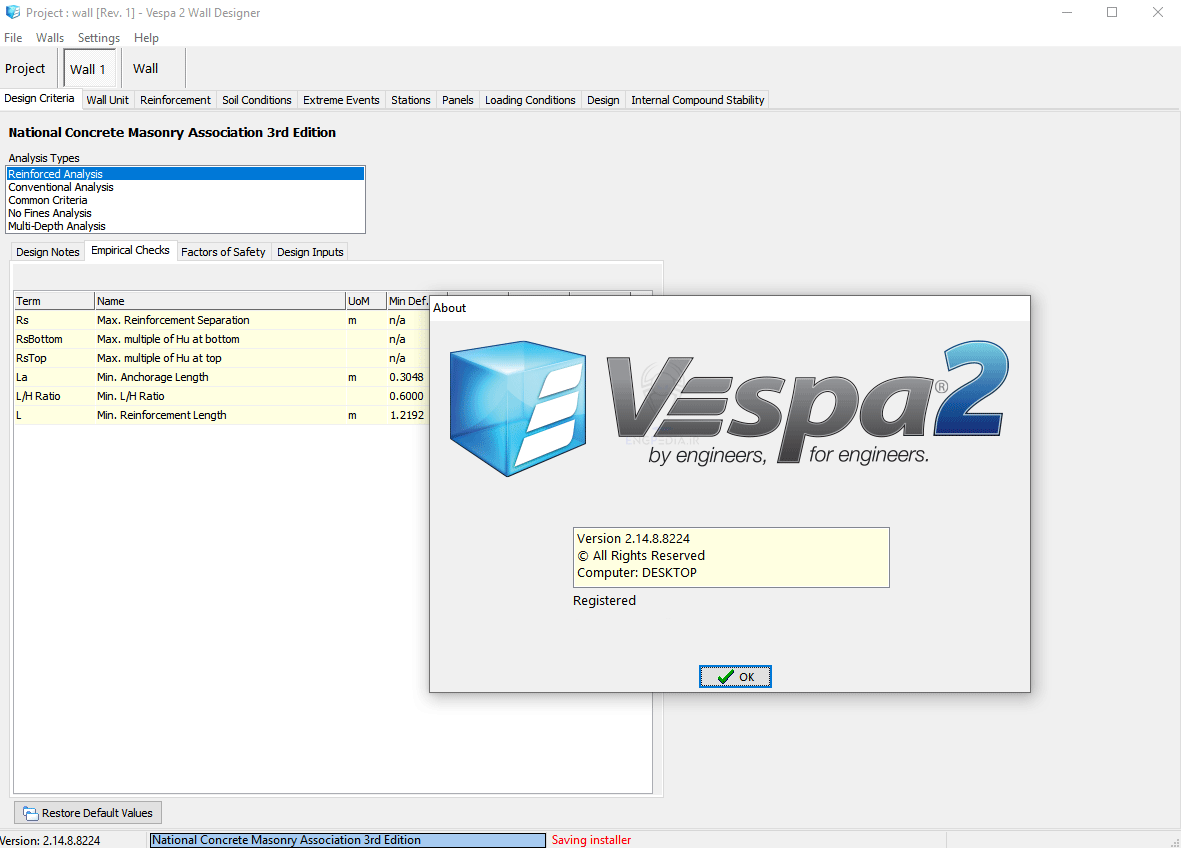
Task: Switch to the Stations tab
Action: [410, 100]
